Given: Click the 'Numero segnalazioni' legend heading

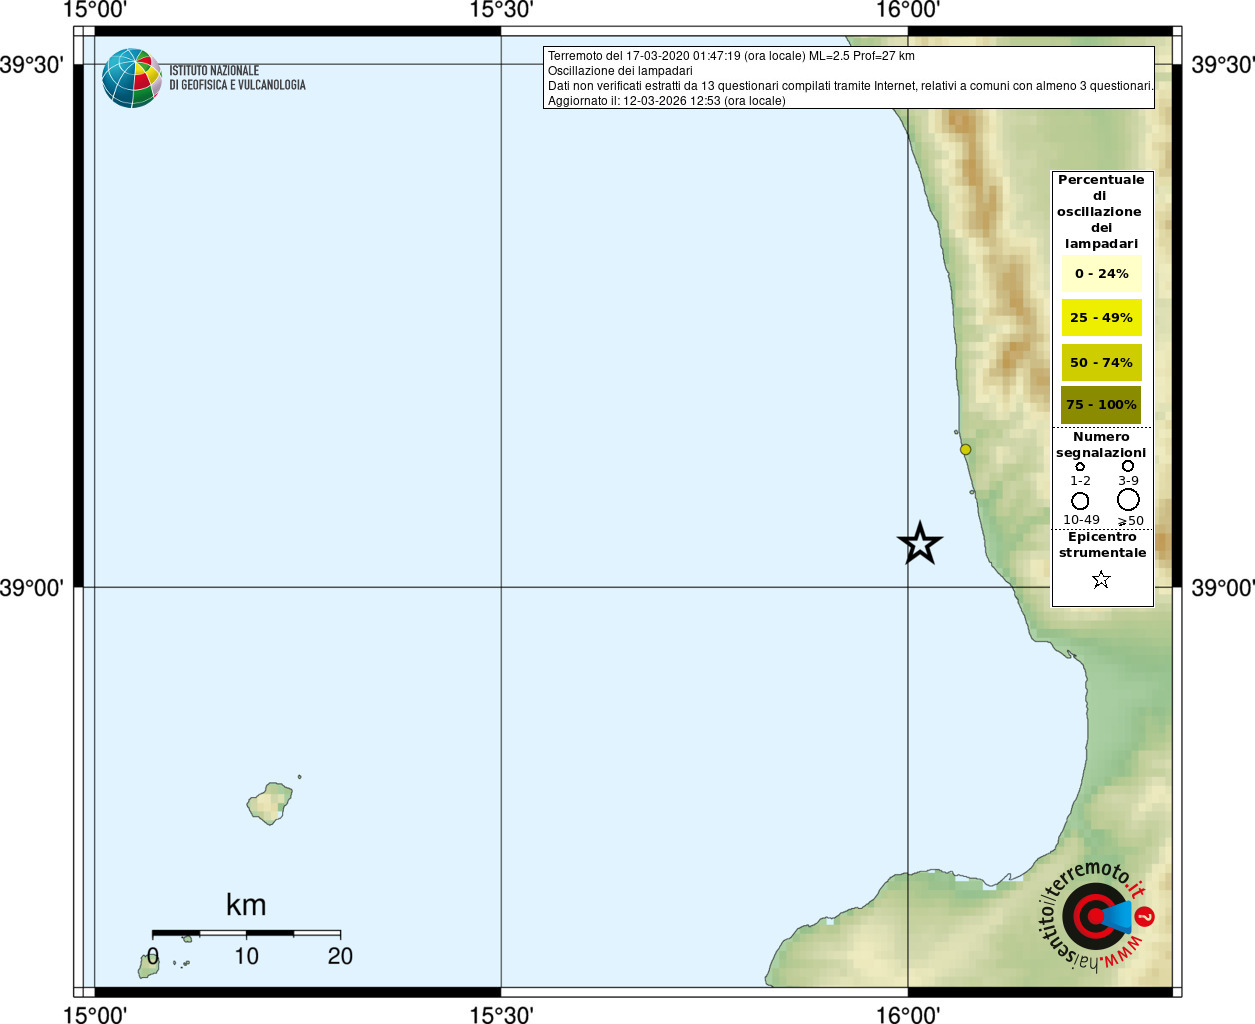Looking at the screenshot, I should pyautogui.click(x=1101, y=444).
